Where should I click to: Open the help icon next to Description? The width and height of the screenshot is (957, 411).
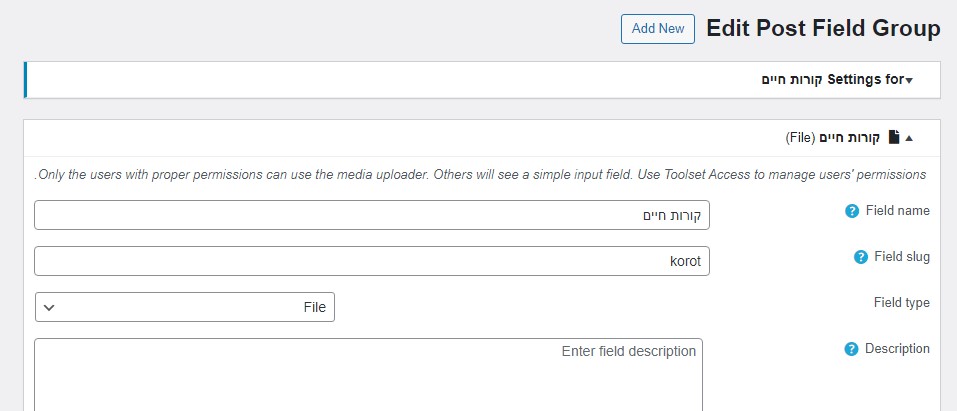pyautogui.click(x=851, y=349)
